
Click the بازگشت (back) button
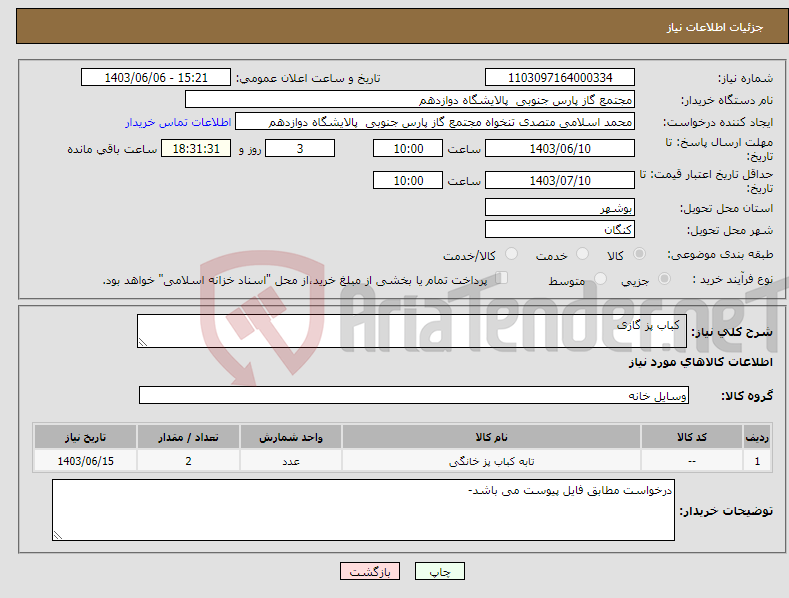click(370, 571)
